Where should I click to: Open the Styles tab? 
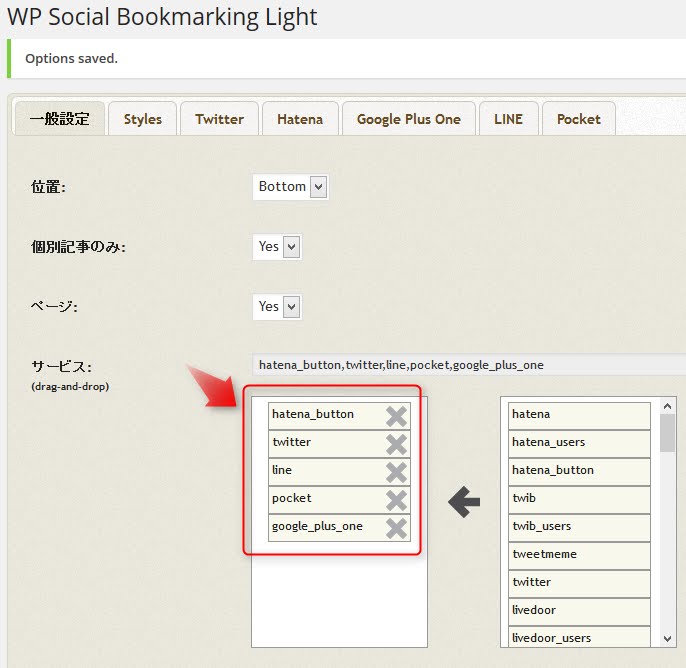tap(143, 119)
